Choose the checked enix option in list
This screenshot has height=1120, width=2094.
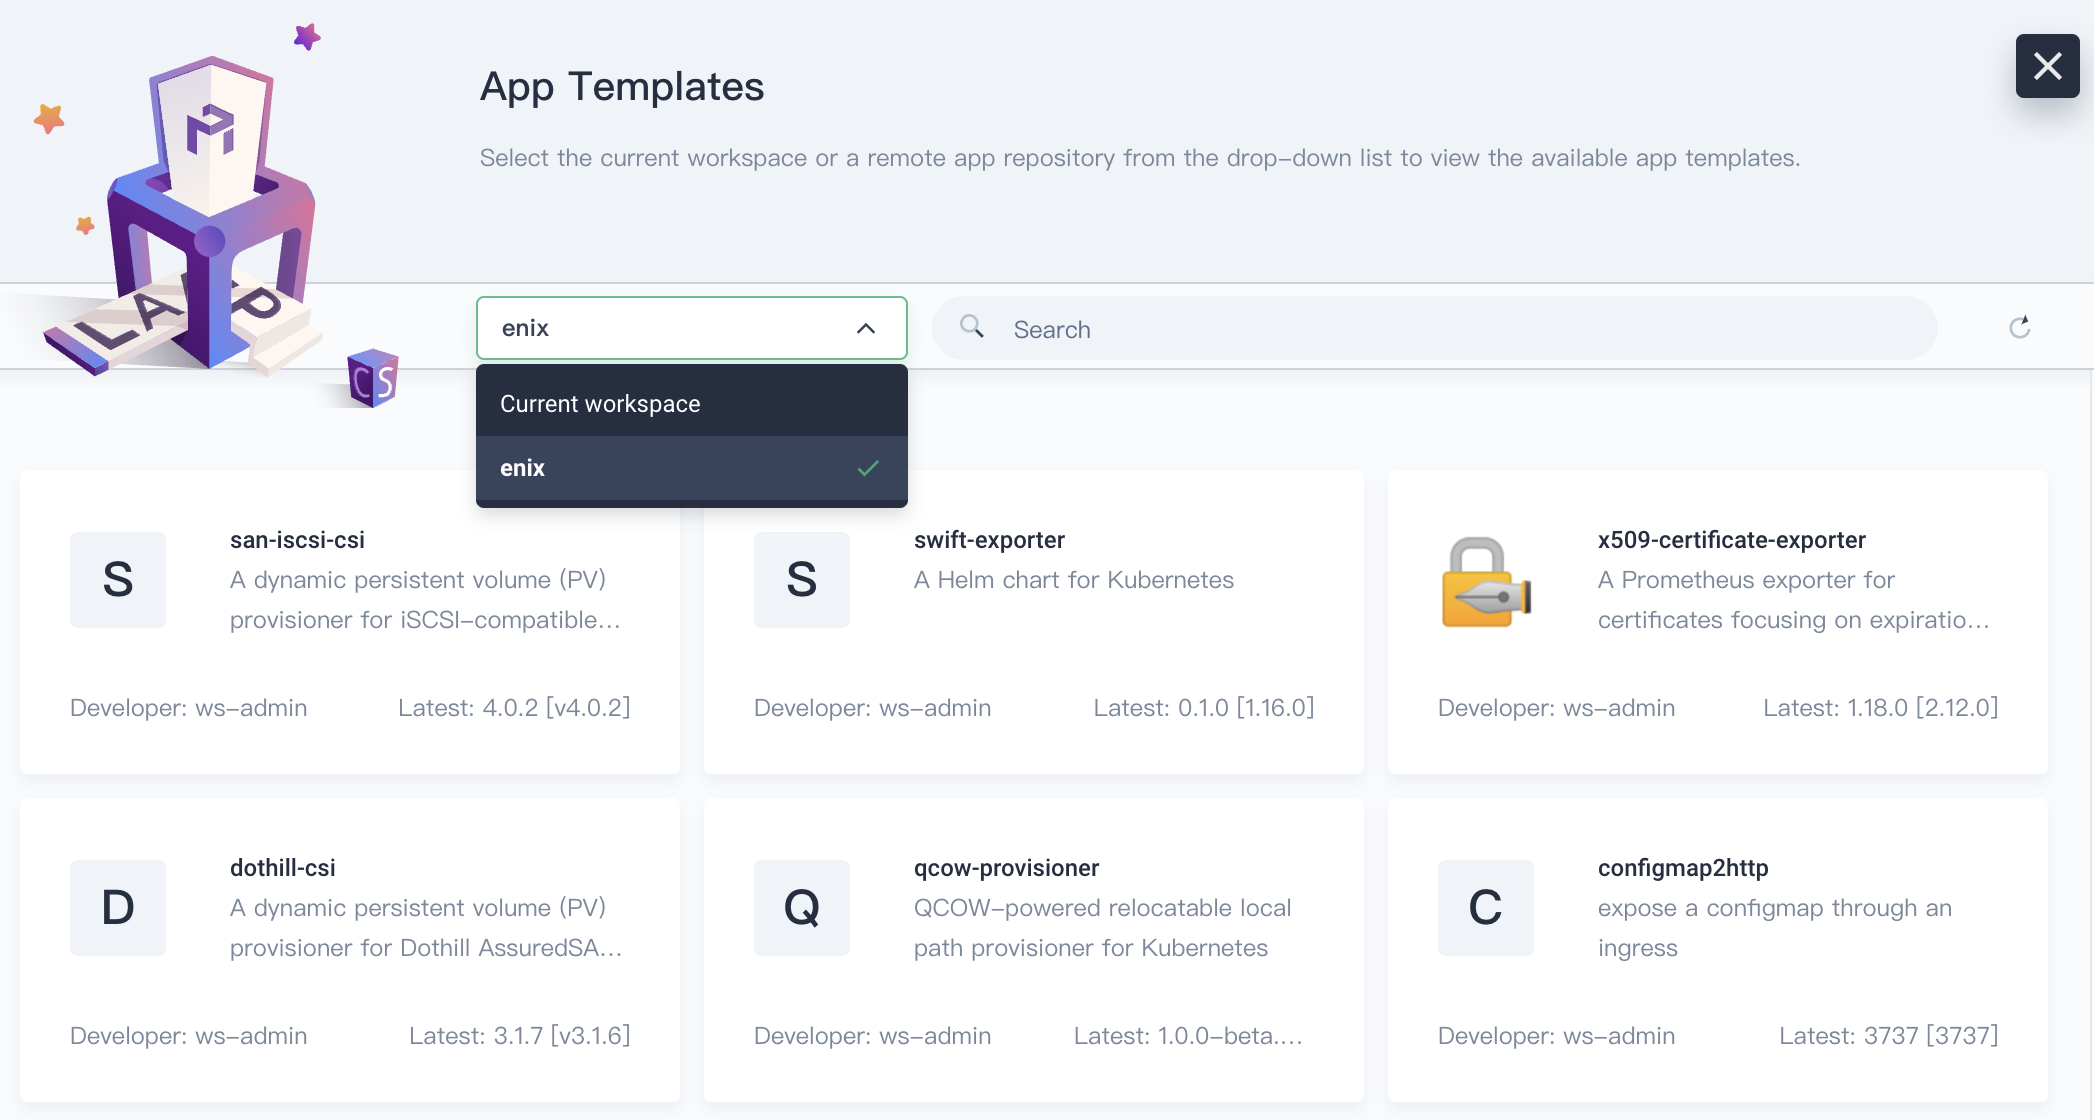(523, 468)
